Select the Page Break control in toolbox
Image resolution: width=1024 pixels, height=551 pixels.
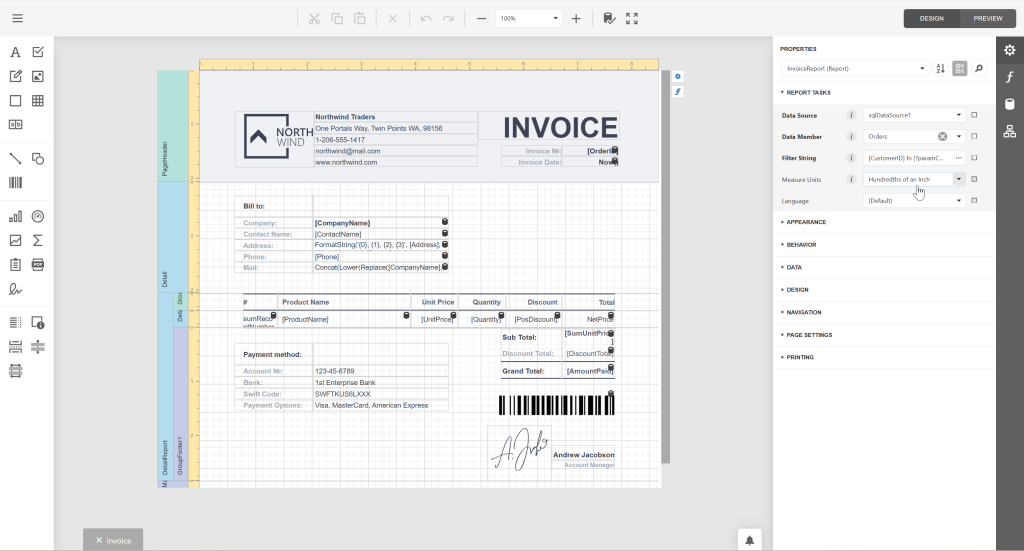click(16, 347)
